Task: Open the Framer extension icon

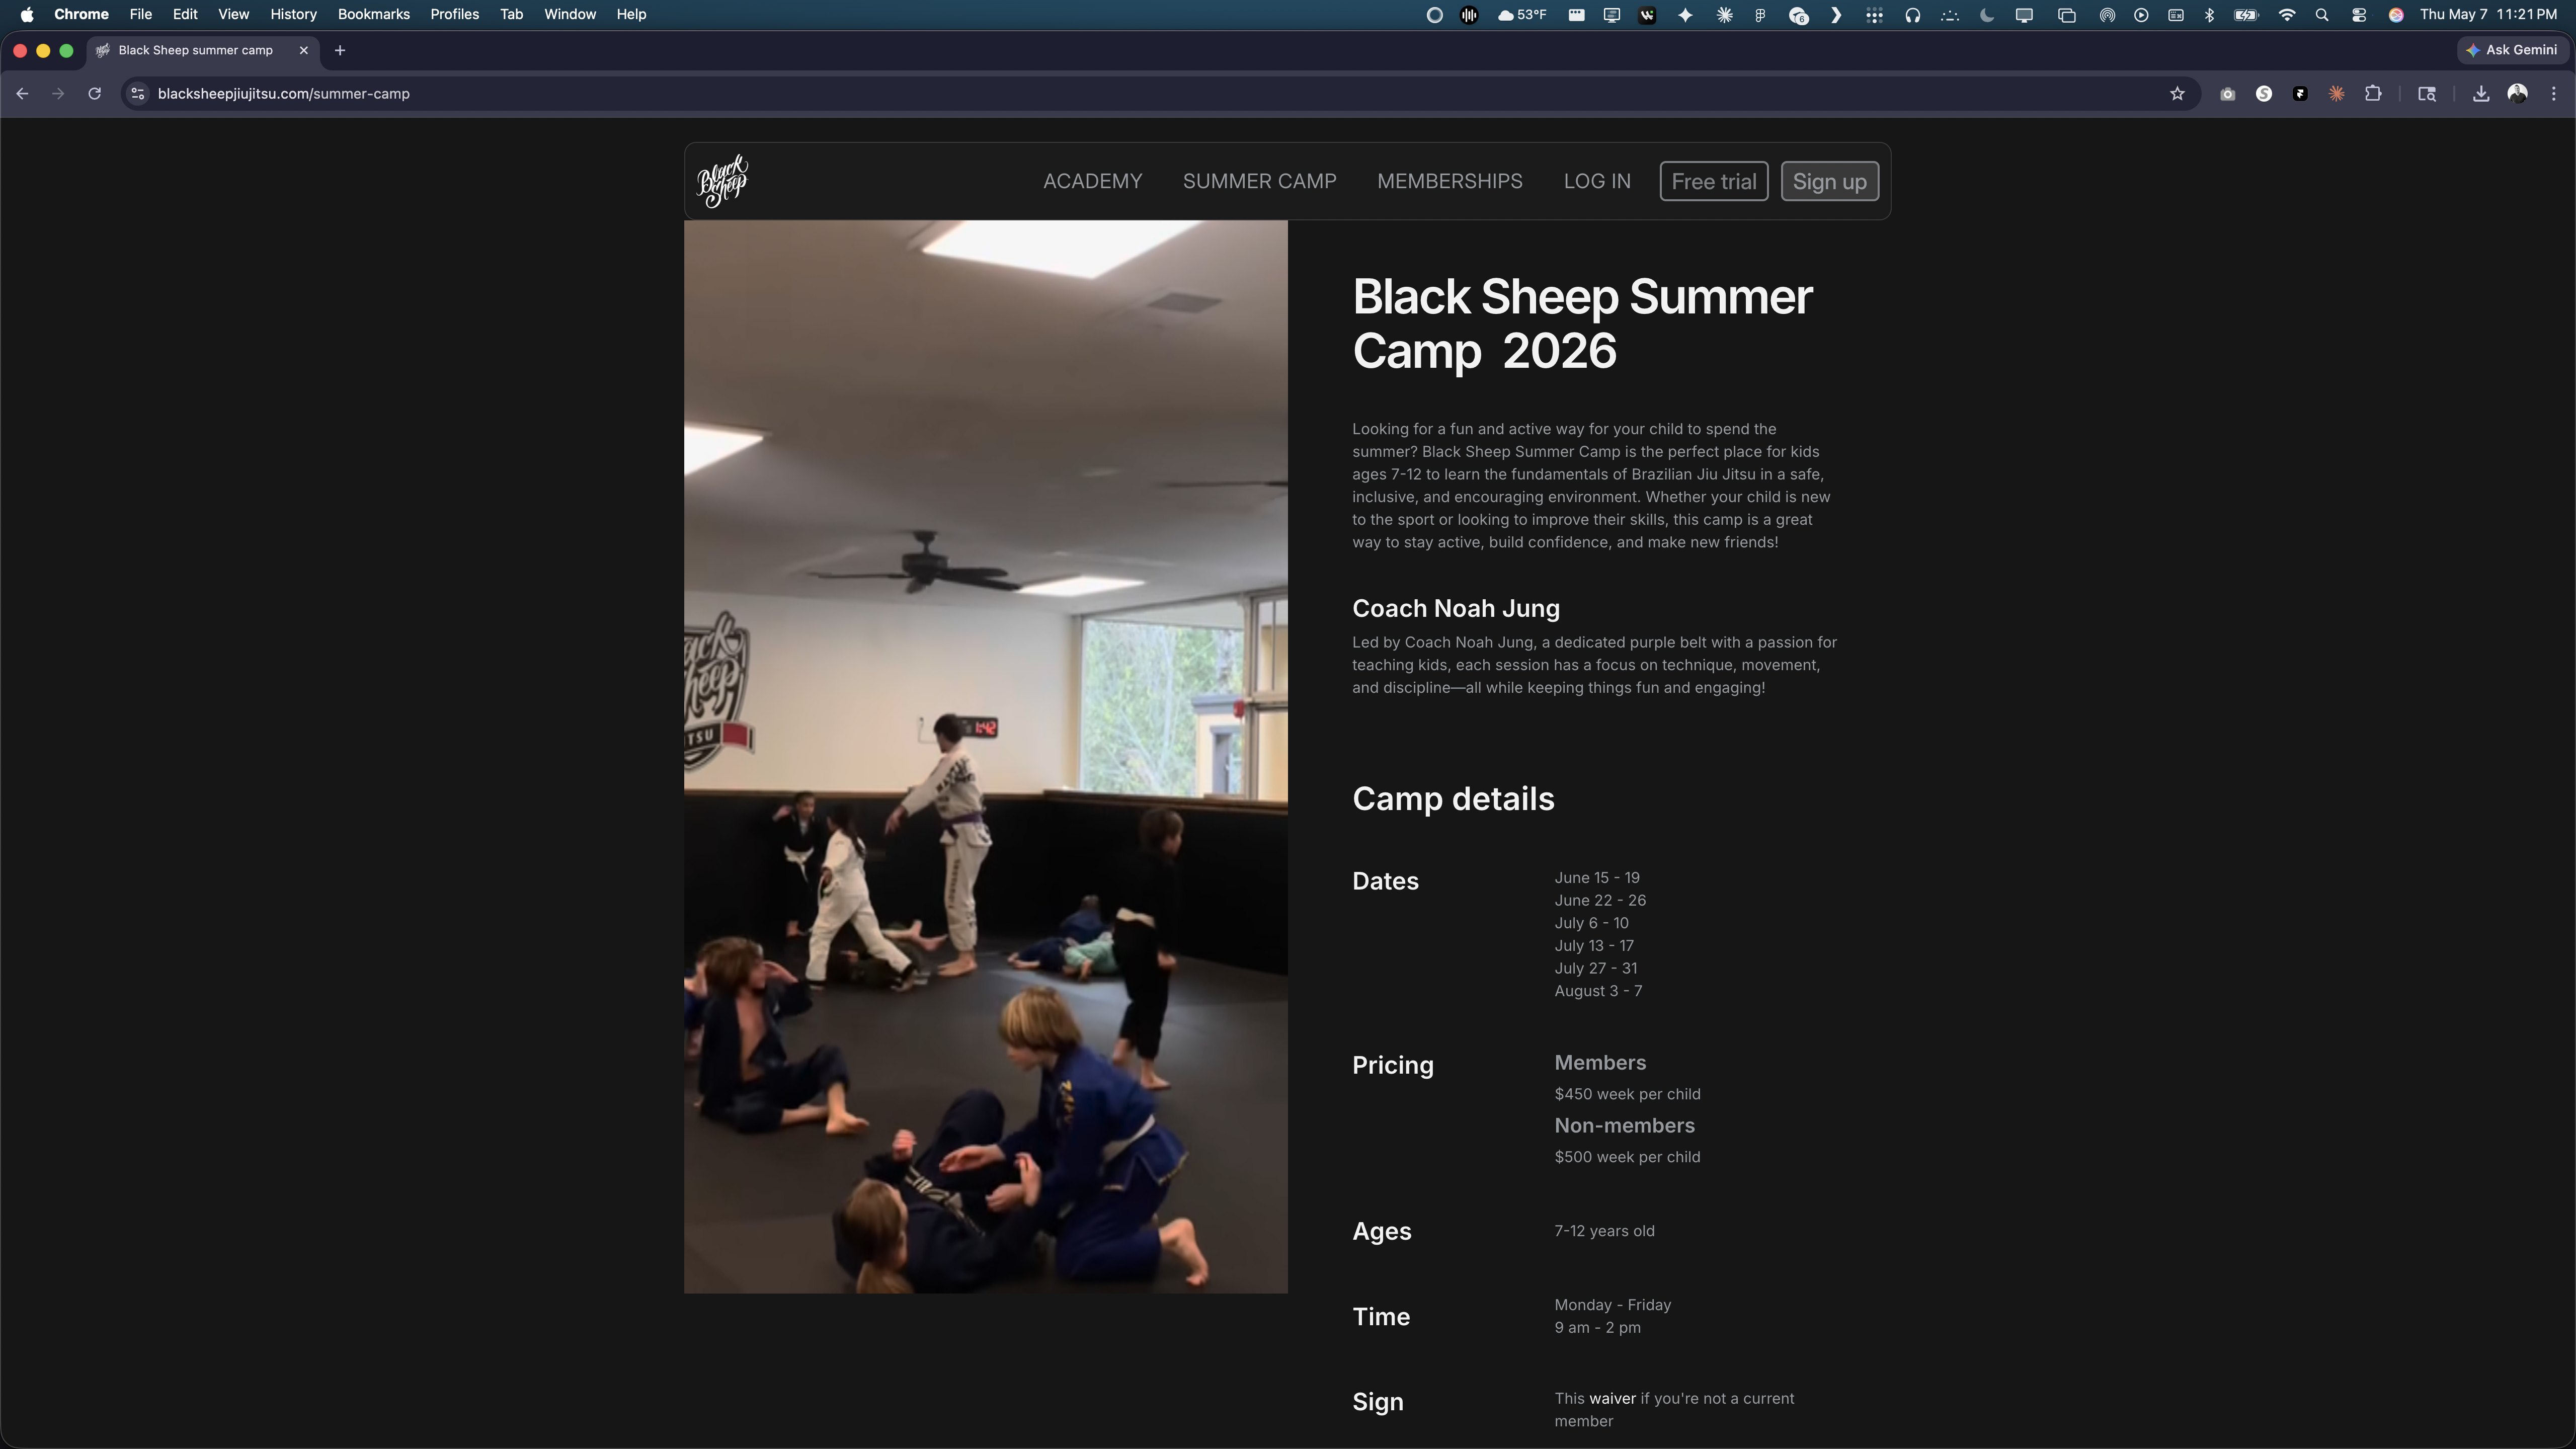Action: click(x=2300, y=94)
